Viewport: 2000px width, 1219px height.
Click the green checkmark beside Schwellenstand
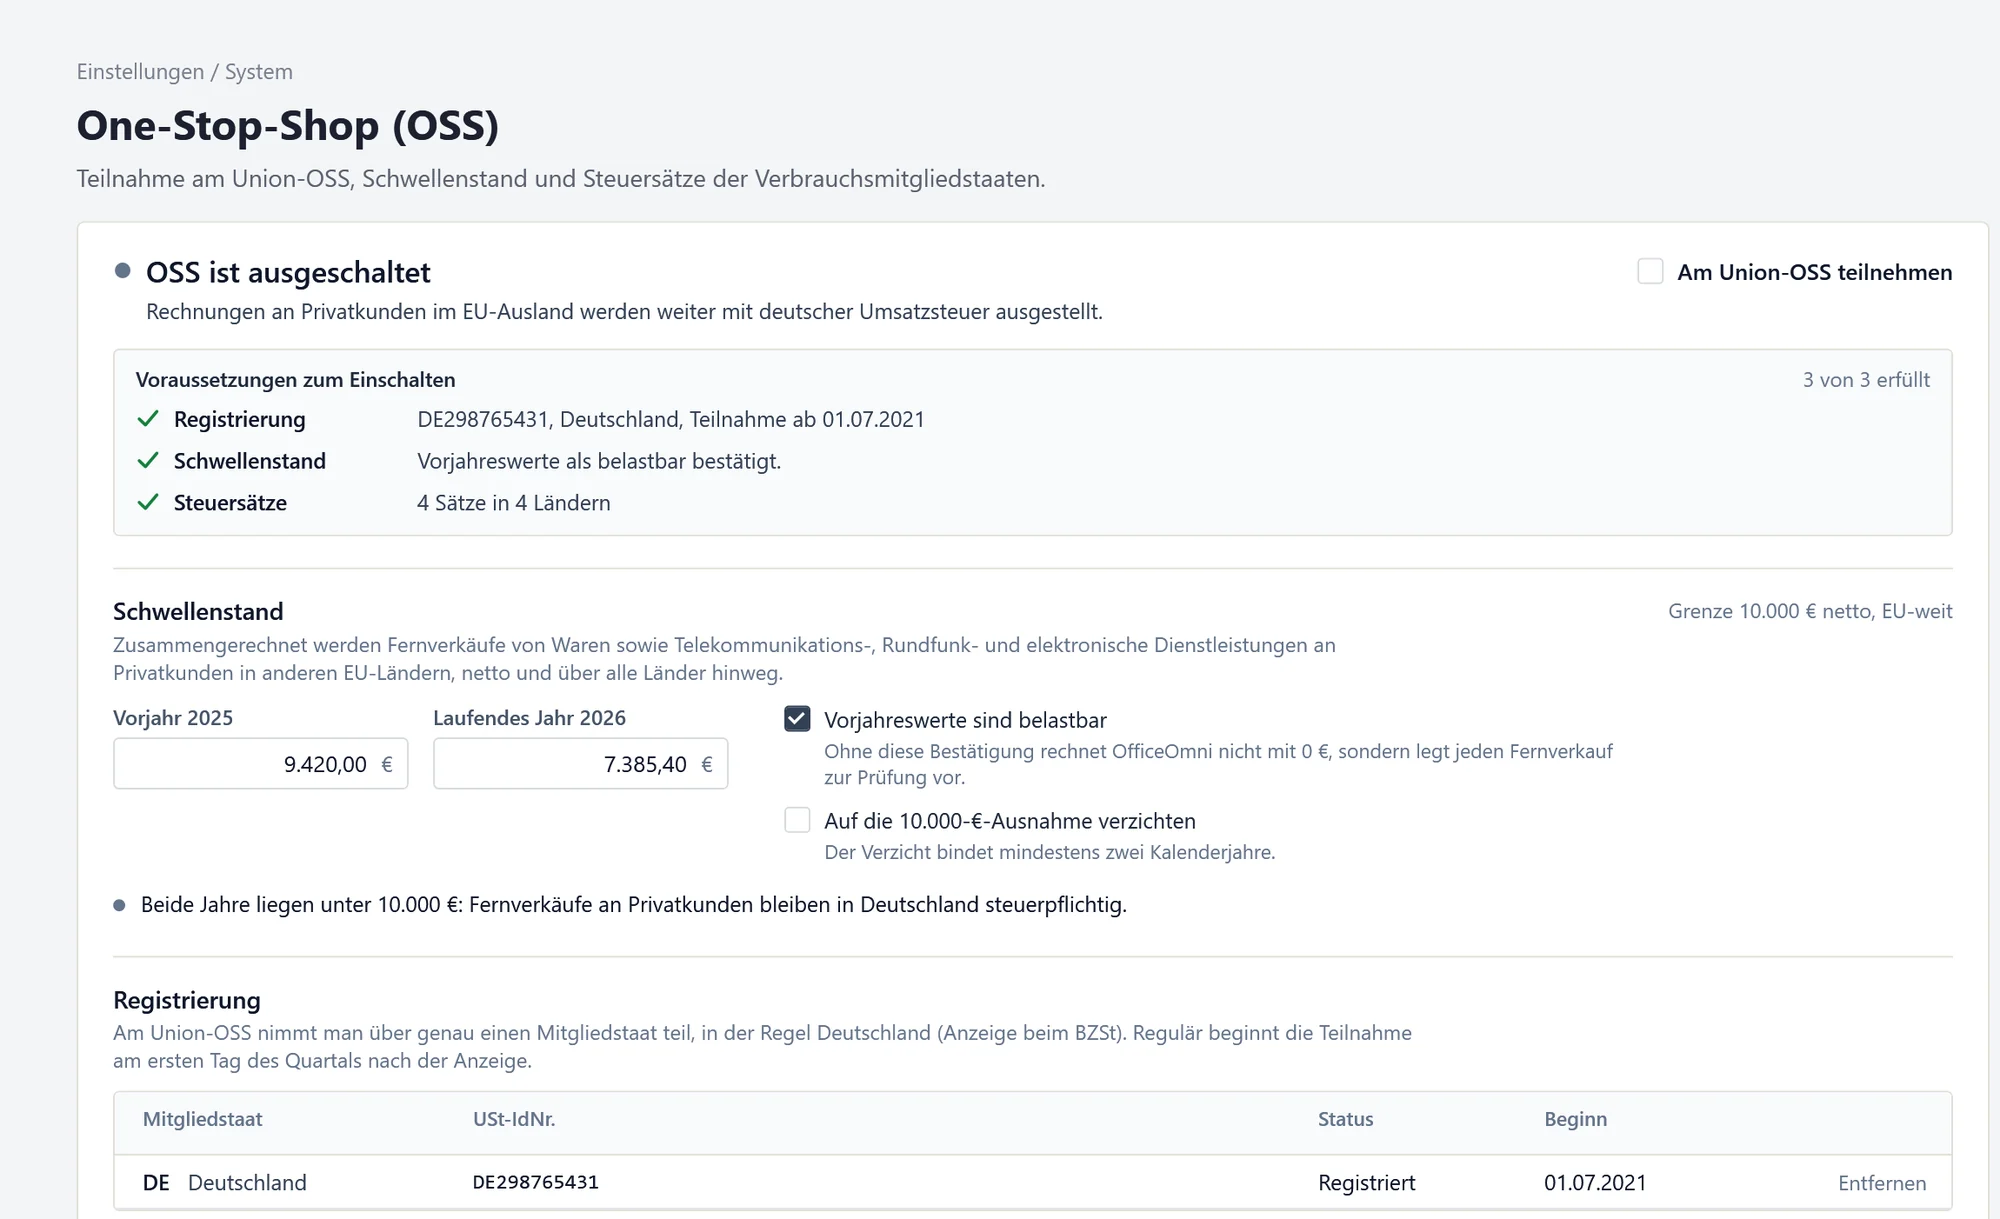point(148,461)
